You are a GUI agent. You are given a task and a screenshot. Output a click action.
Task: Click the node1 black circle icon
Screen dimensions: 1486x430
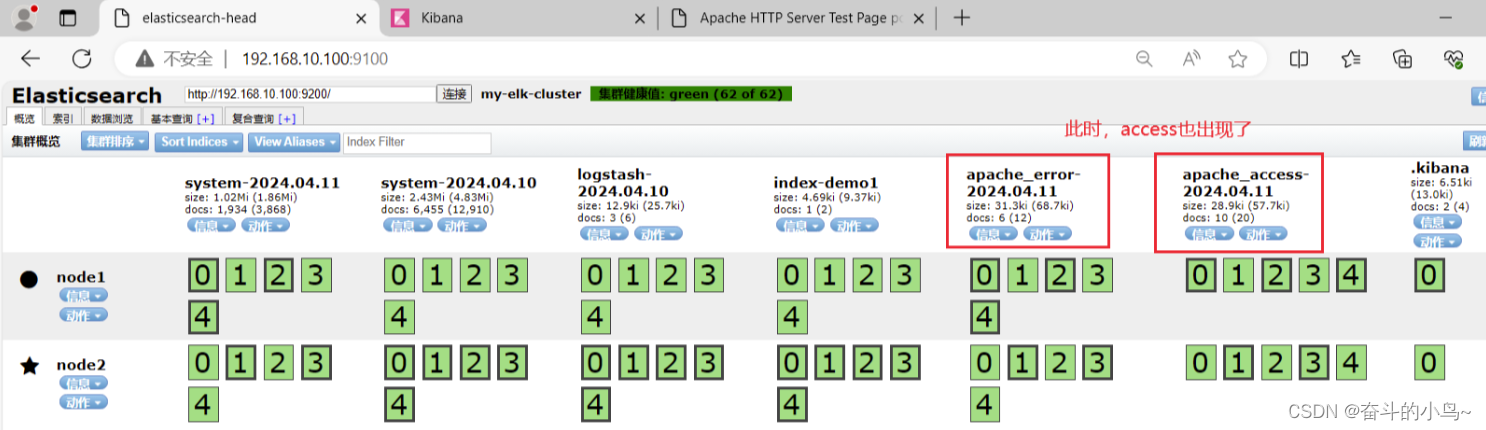coord(29,279)
